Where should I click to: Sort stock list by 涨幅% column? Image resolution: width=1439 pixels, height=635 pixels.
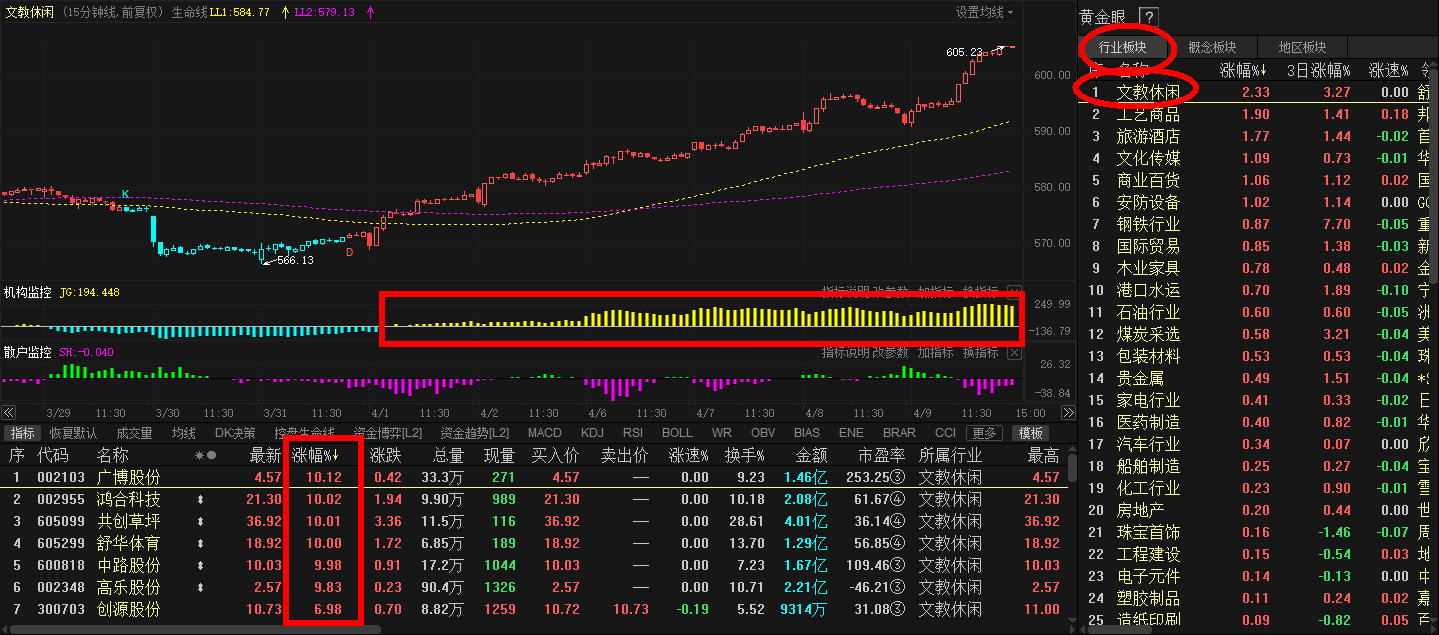[315, 456]
